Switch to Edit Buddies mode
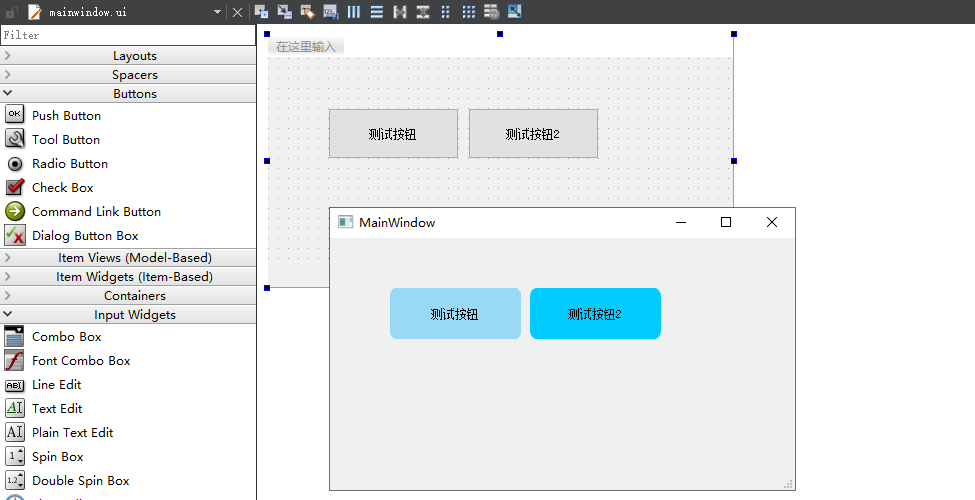 tap(307, 11)
